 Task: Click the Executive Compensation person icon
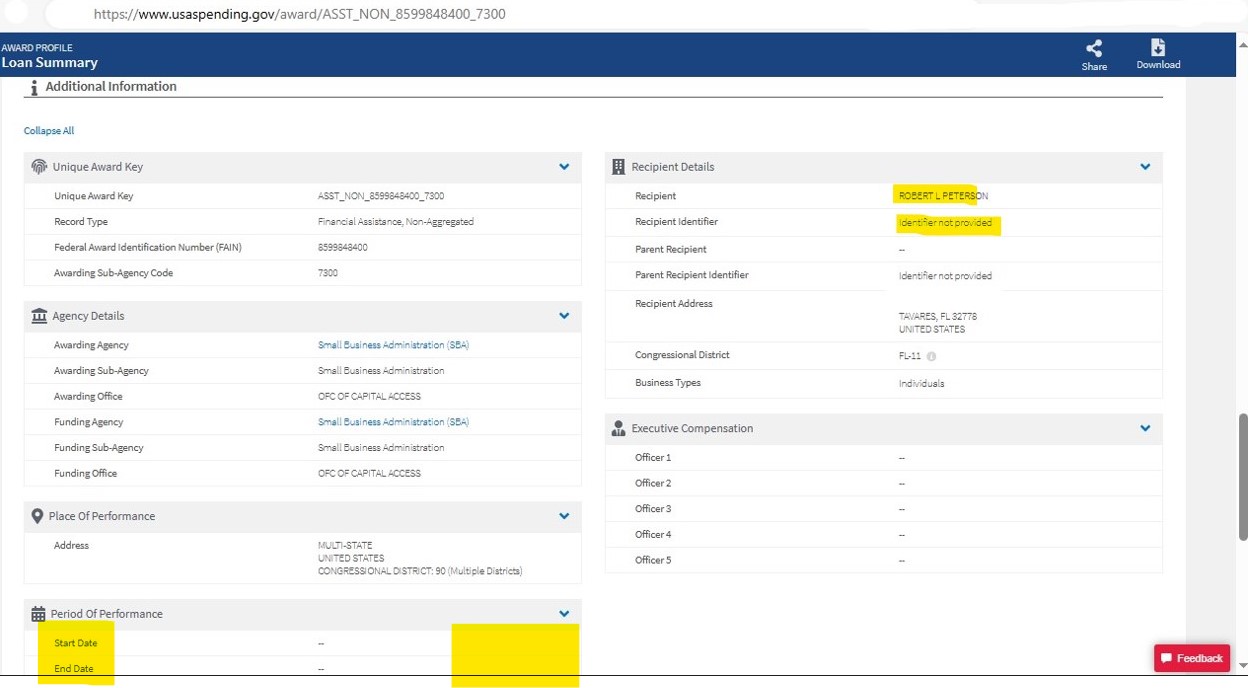618,428
